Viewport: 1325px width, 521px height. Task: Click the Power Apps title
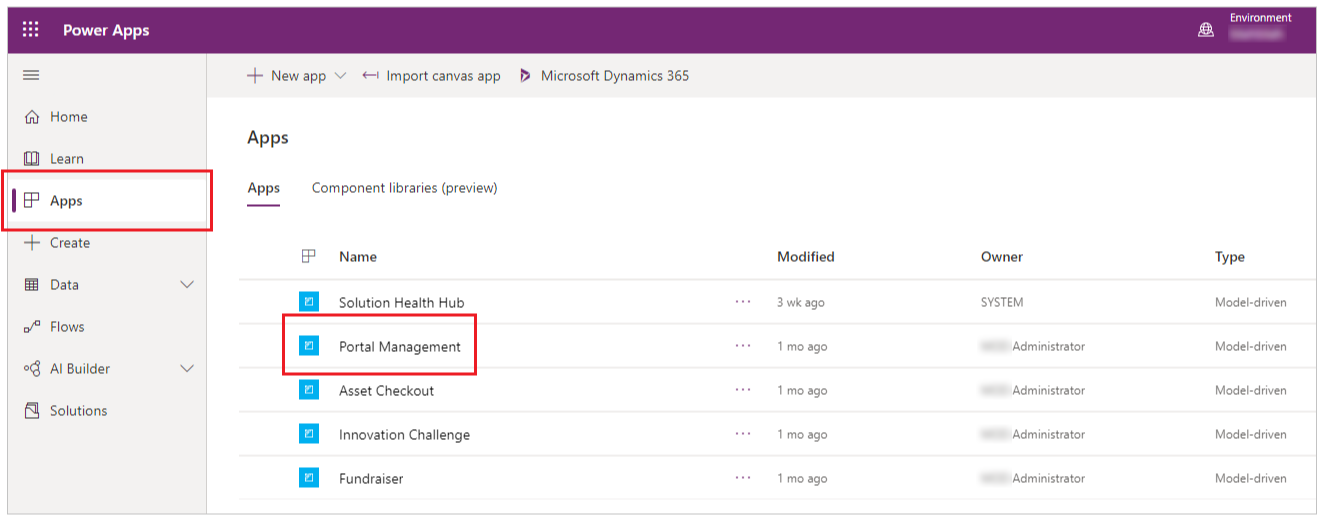(x=106, y=30)
